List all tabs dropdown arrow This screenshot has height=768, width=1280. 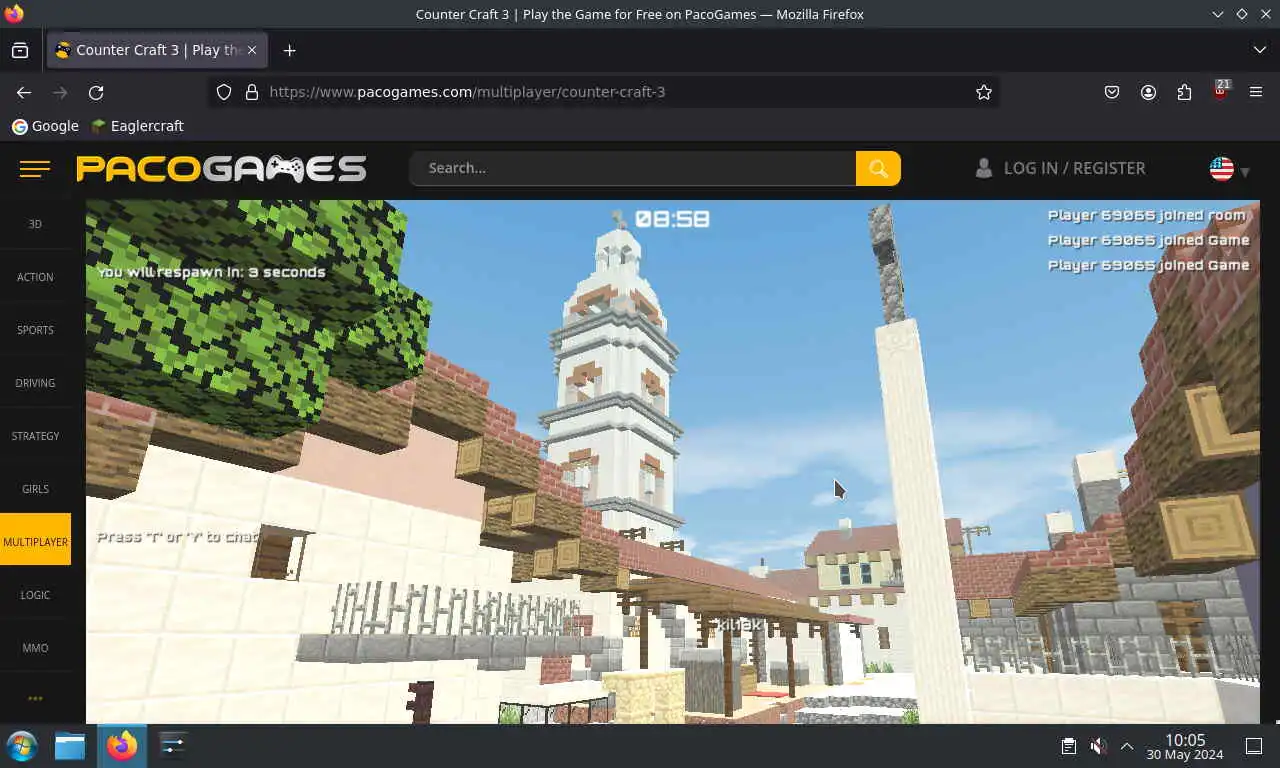[x=1259, y=50]
